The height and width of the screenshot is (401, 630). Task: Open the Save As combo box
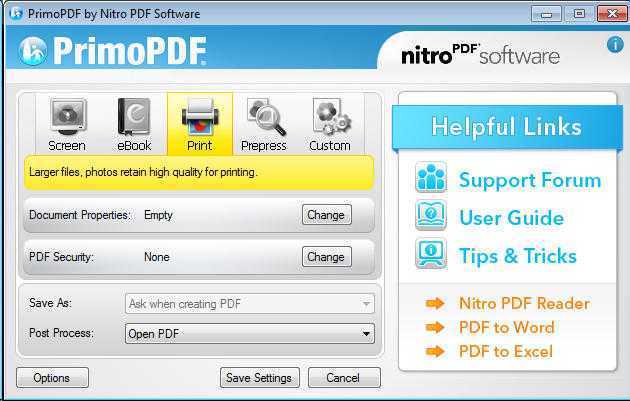[250, 304]
